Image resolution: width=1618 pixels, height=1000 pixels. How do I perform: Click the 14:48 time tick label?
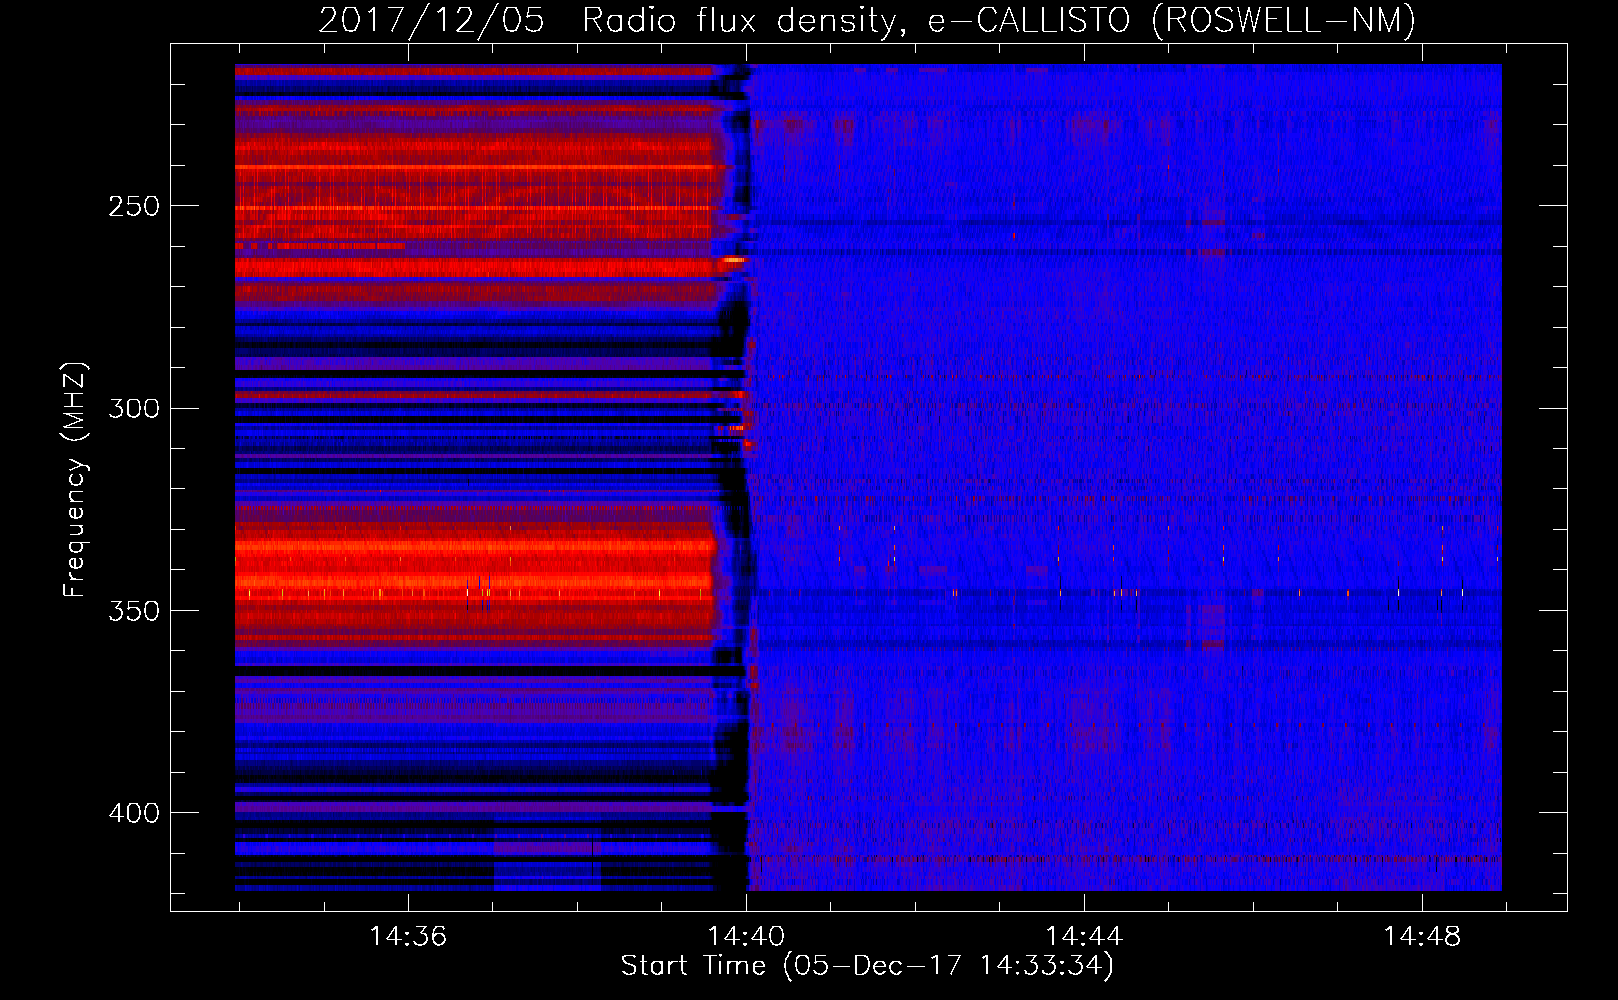point(1422,936)
